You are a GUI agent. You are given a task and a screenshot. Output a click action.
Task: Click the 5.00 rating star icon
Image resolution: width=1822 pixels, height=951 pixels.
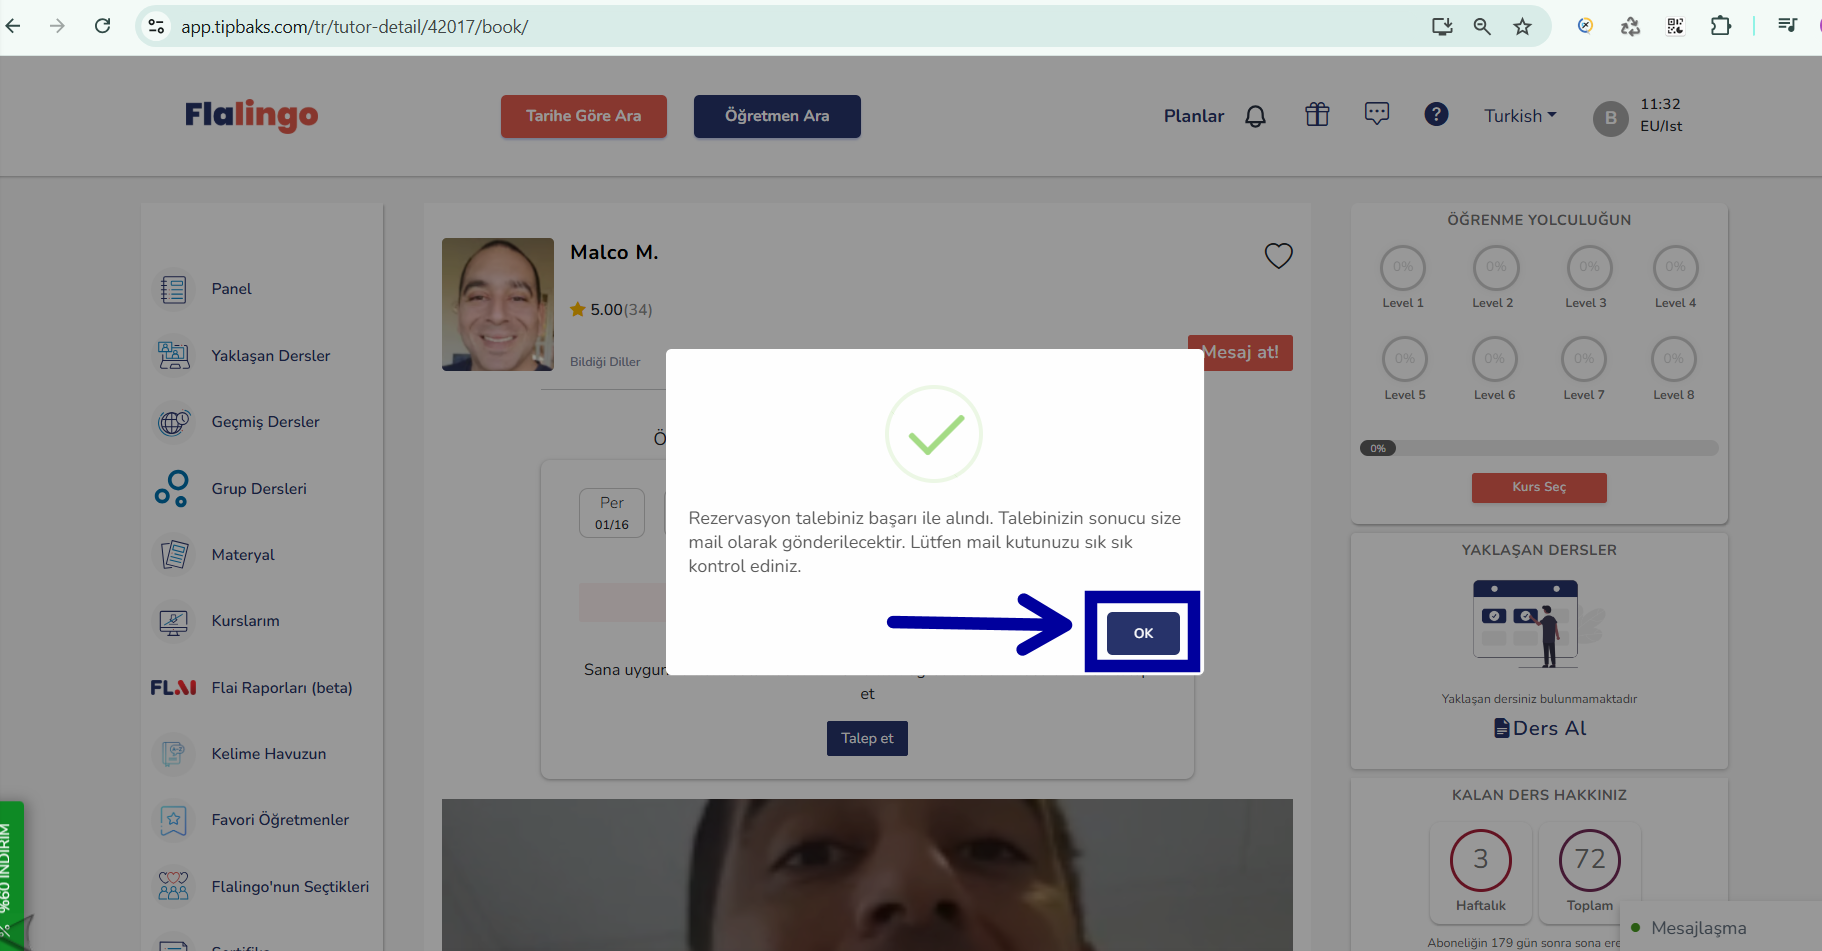click(x=577, y=310)
